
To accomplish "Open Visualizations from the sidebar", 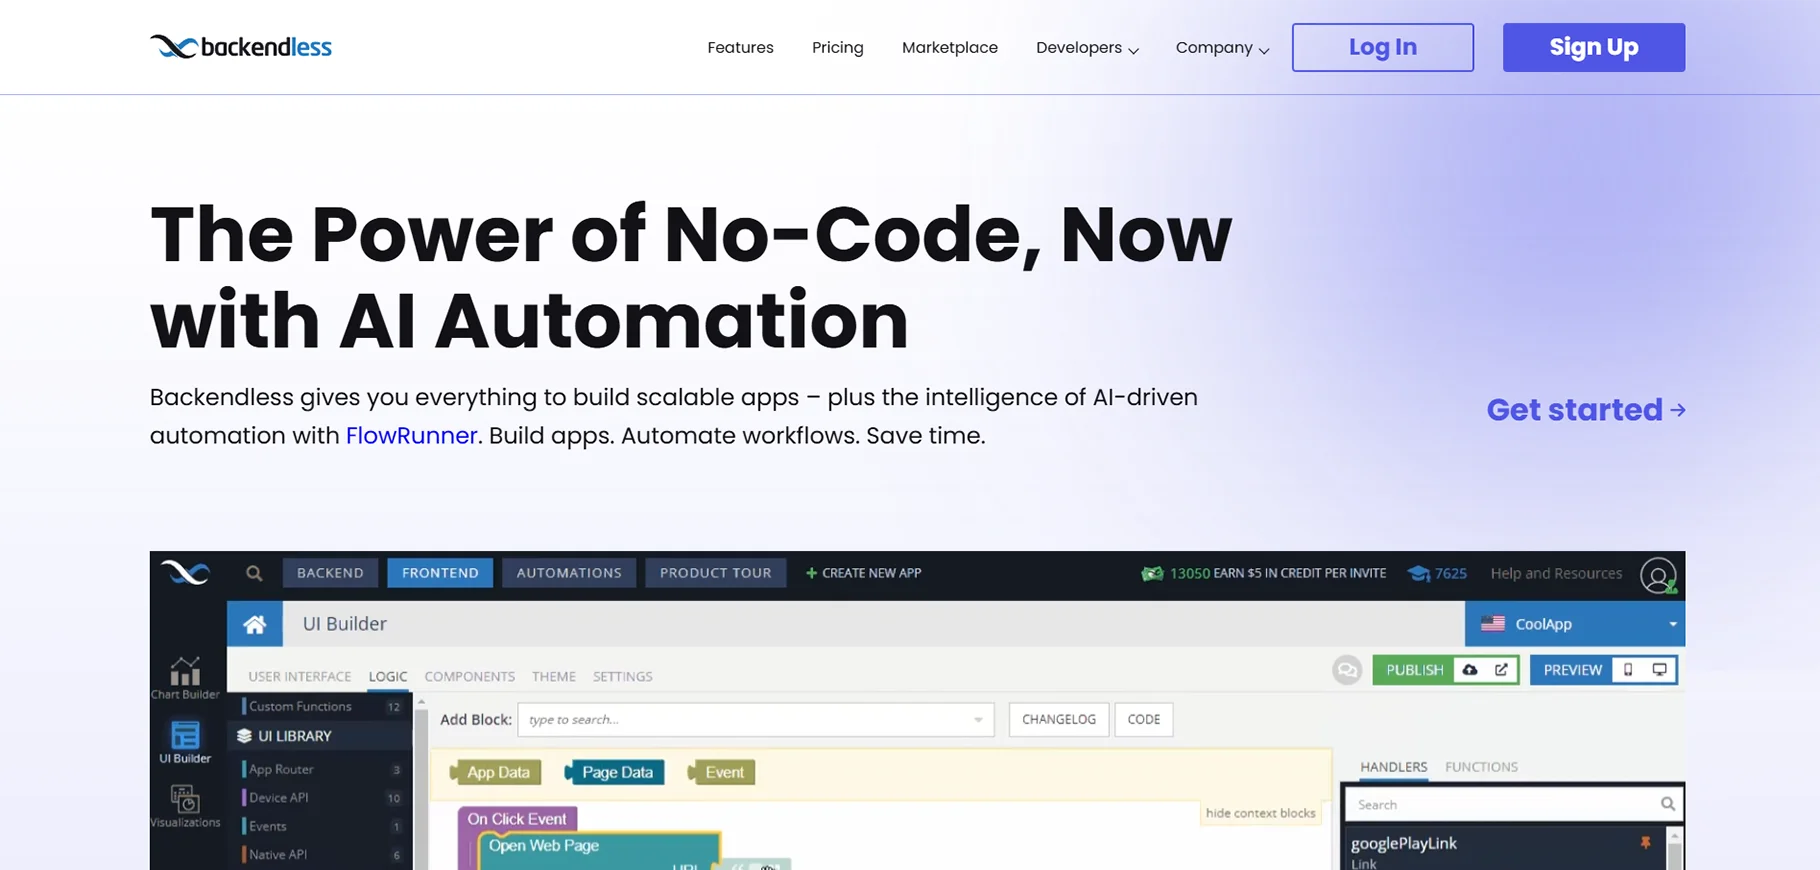I will [185, 806].
